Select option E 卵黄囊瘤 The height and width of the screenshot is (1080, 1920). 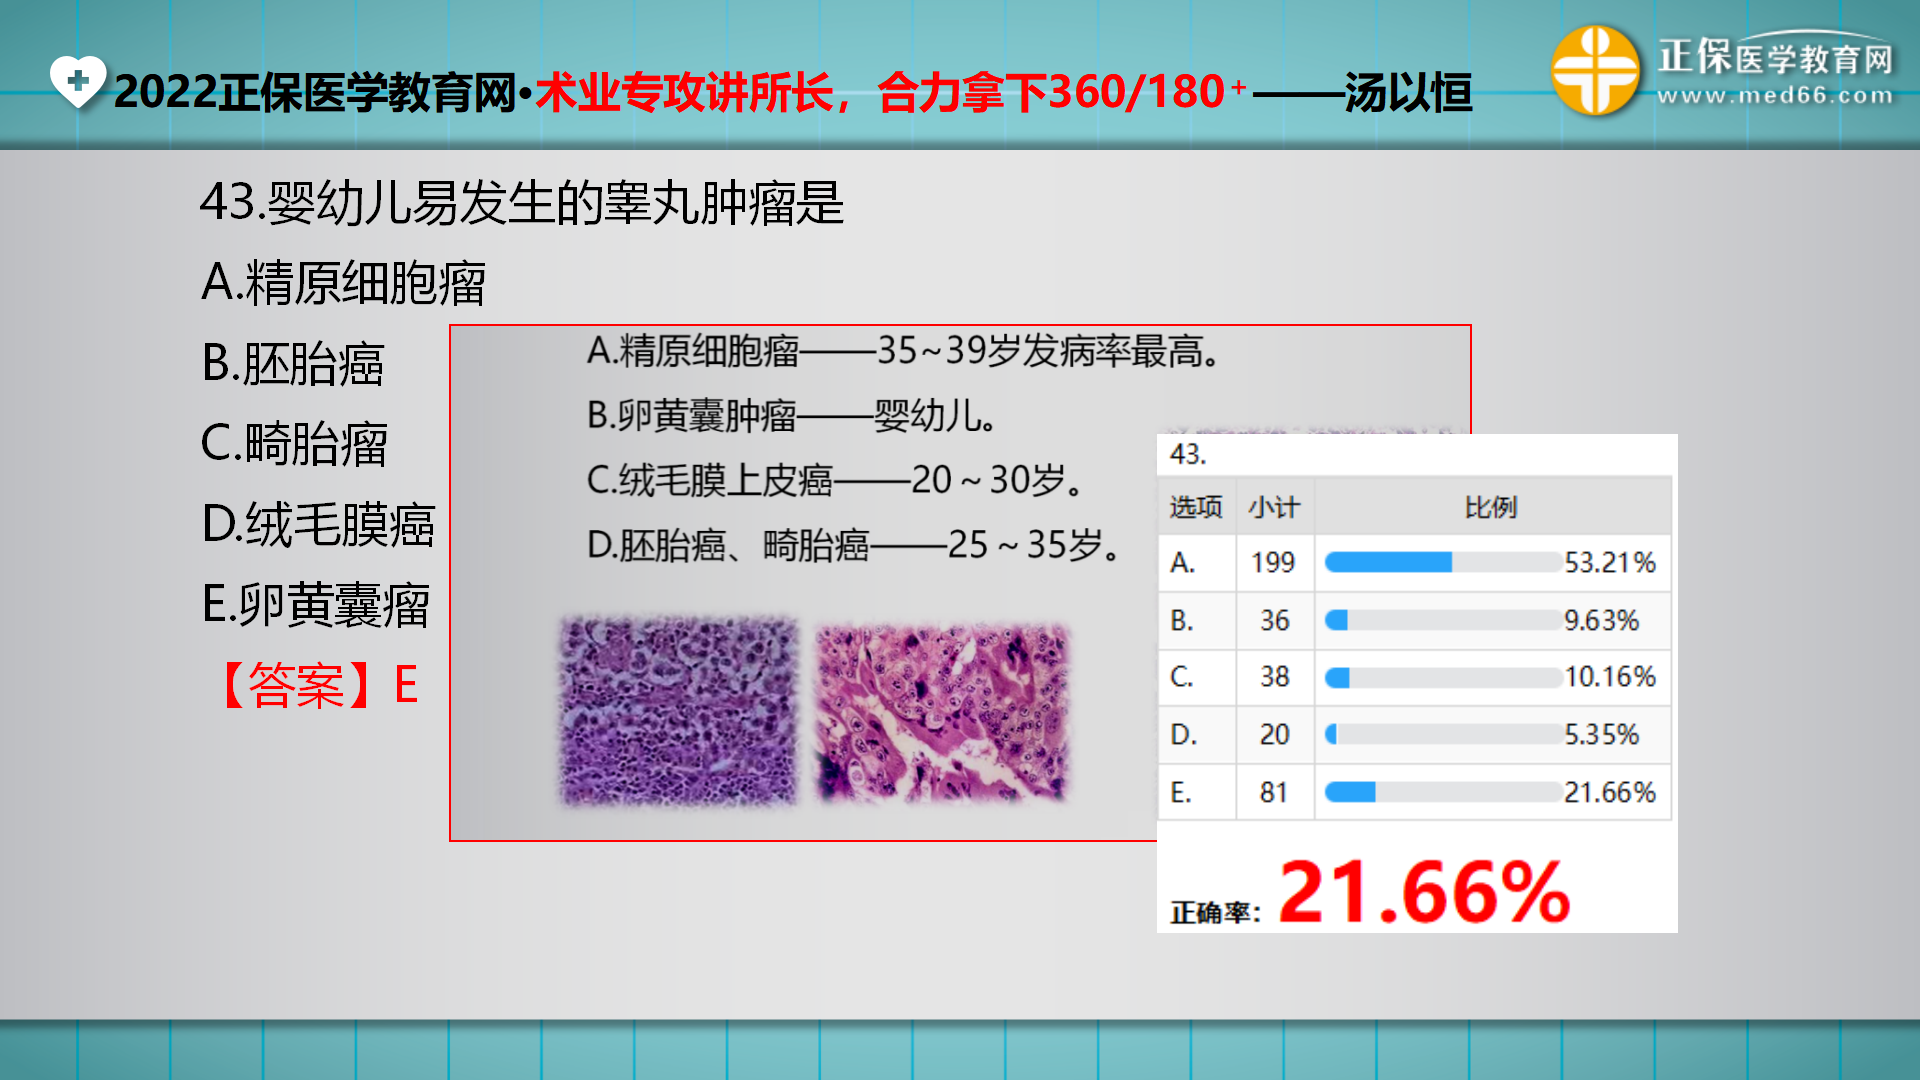click(x=315, y=606)
